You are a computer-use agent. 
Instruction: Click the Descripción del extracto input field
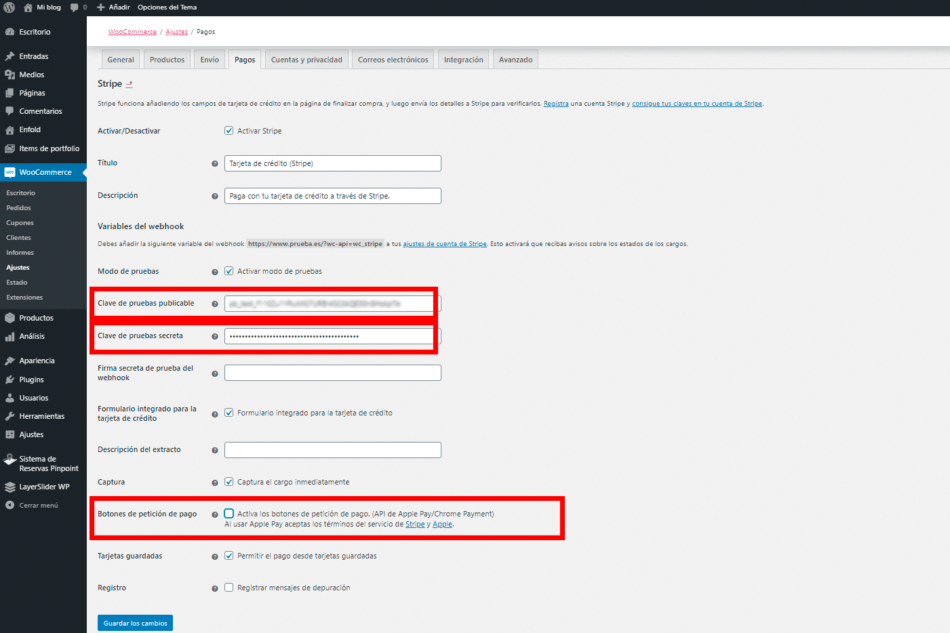coord(332,449)
